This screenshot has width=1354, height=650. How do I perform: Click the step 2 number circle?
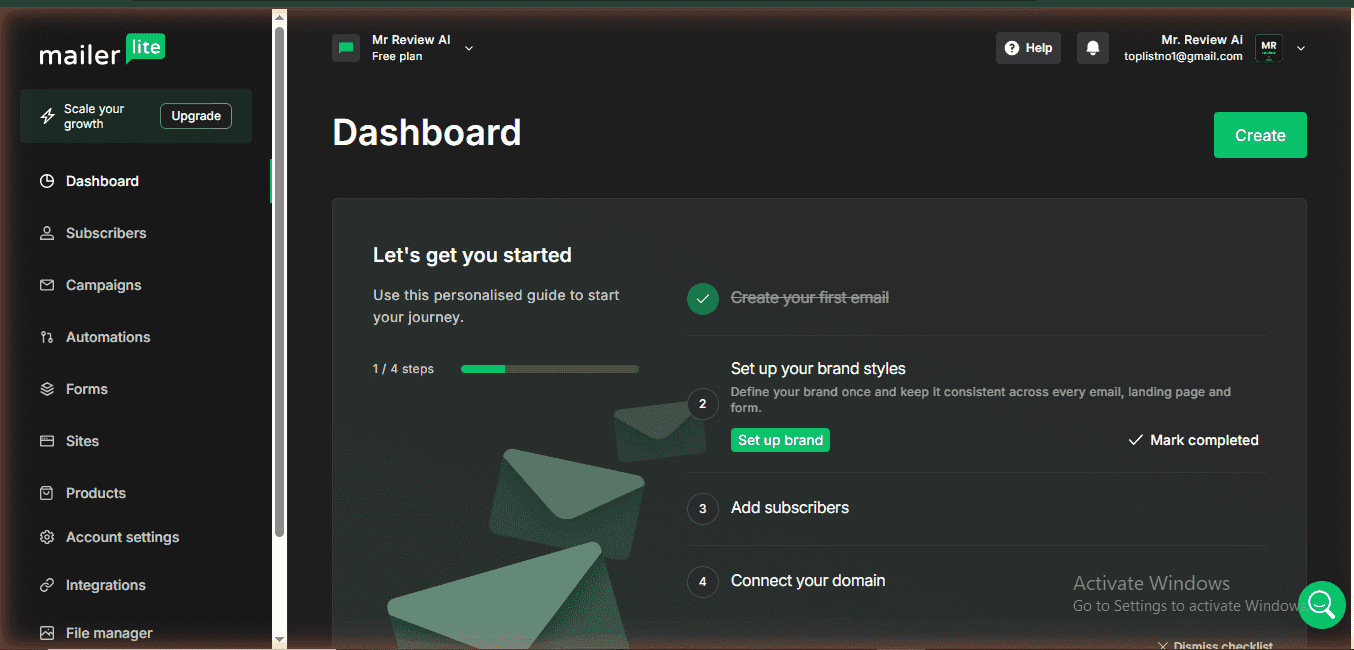click(703, 404)
